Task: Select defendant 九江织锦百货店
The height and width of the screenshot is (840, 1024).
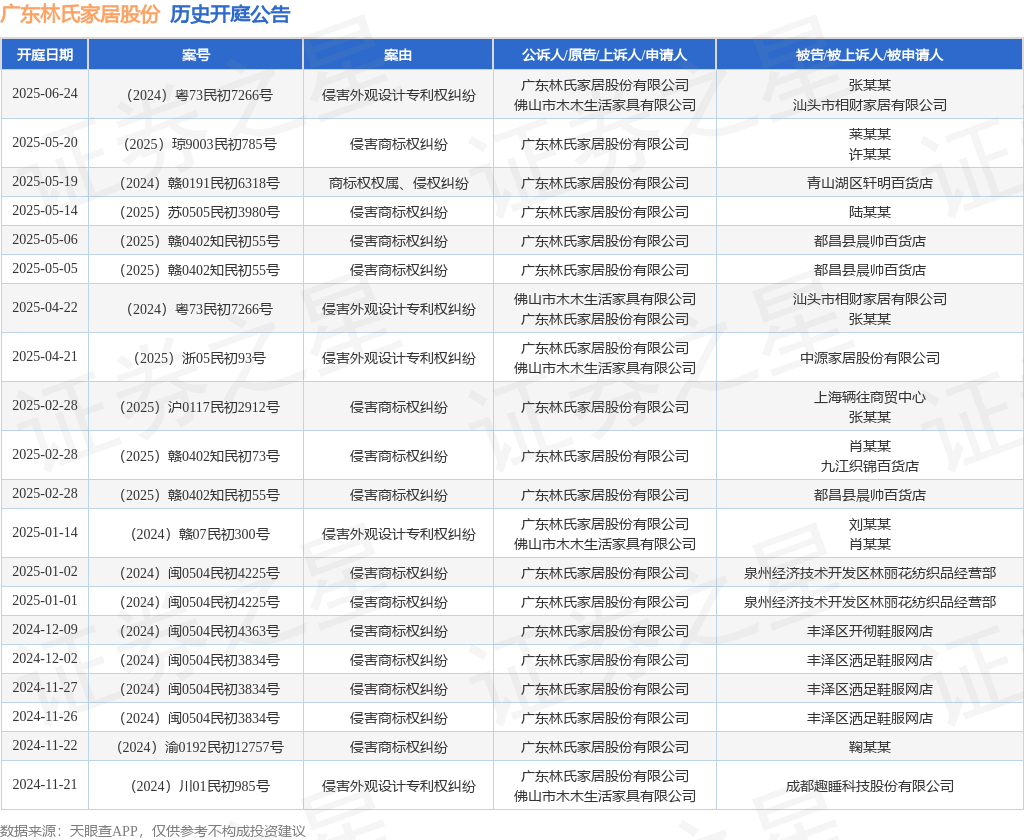Action: pos(869,466)
